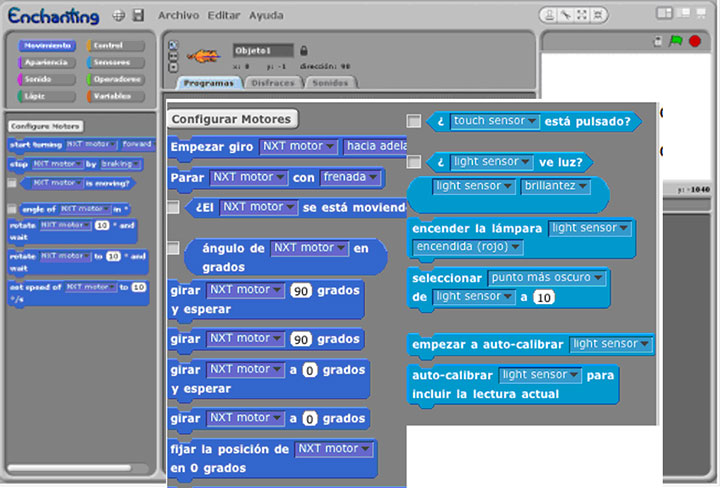720x488 pixels.
Task: Click the padlock icon beside Objeto1
Action: point(304,50)
